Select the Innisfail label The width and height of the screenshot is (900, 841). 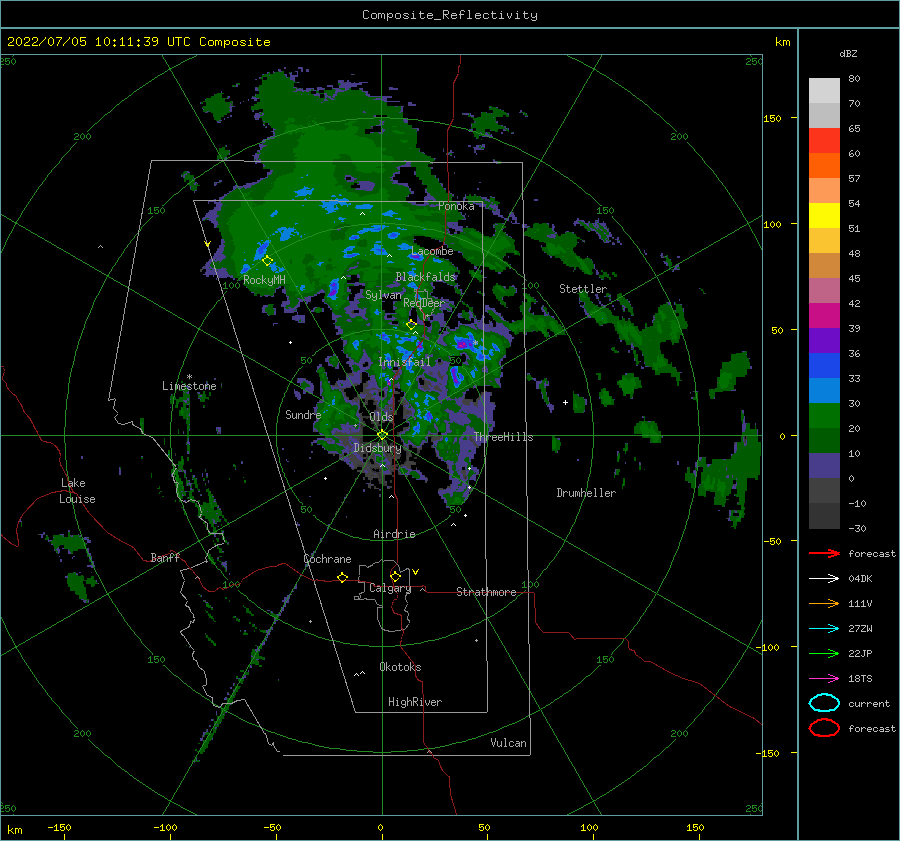coord(404,362)
